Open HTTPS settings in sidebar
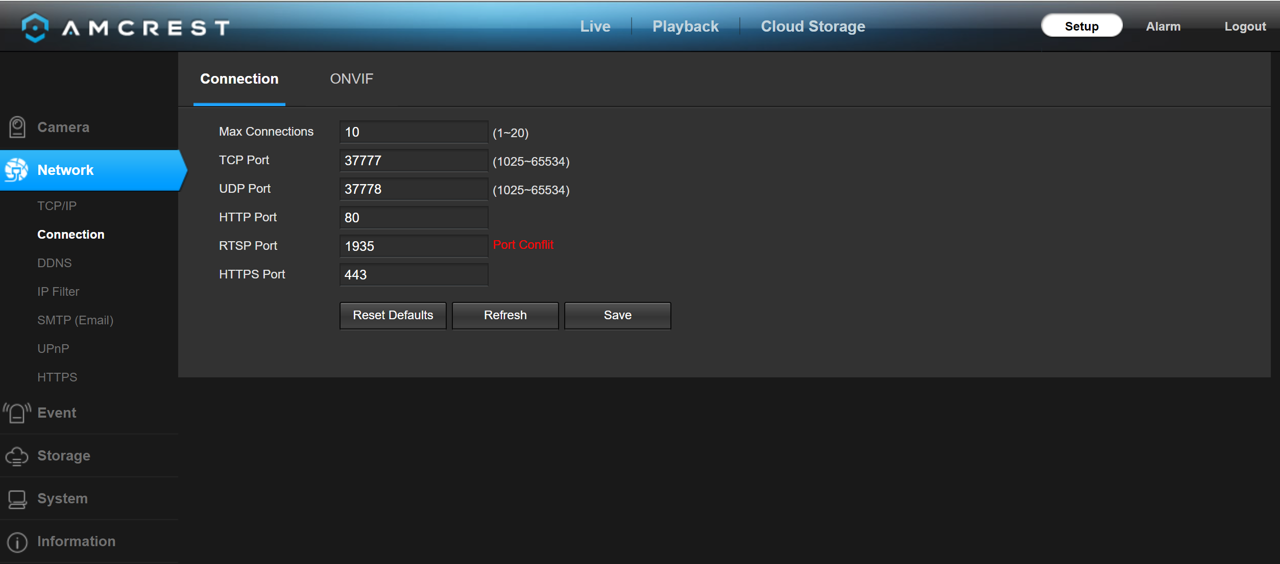This screenshot has width=1280, height=564. click(x=57, y=377)
